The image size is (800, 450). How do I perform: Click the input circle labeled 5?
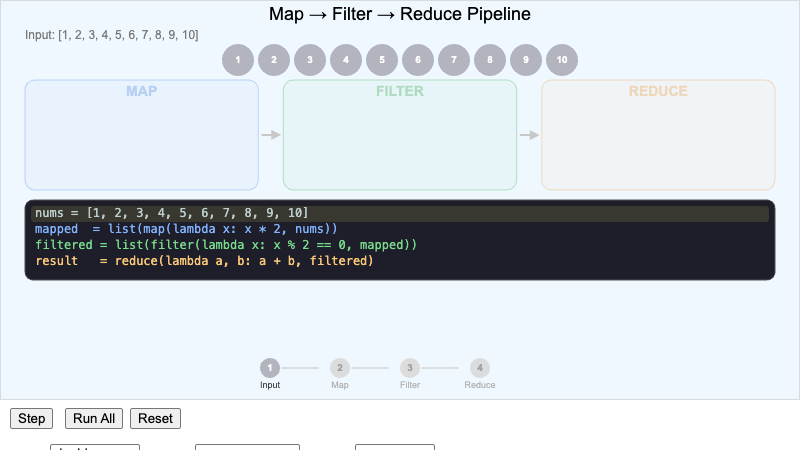382,60
